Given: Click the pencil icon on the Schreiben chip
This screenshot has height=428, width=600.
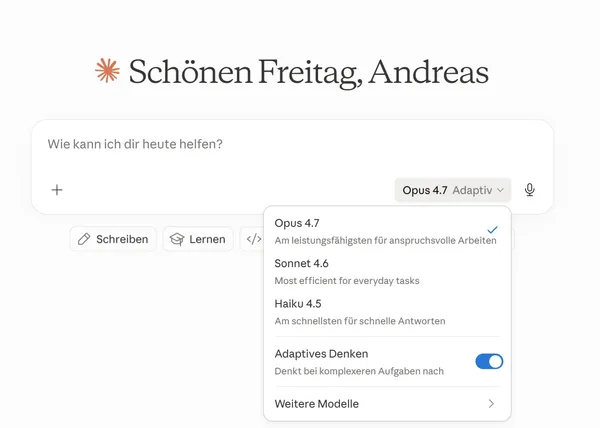Looking at the screenshot, I should click(84, 239).
